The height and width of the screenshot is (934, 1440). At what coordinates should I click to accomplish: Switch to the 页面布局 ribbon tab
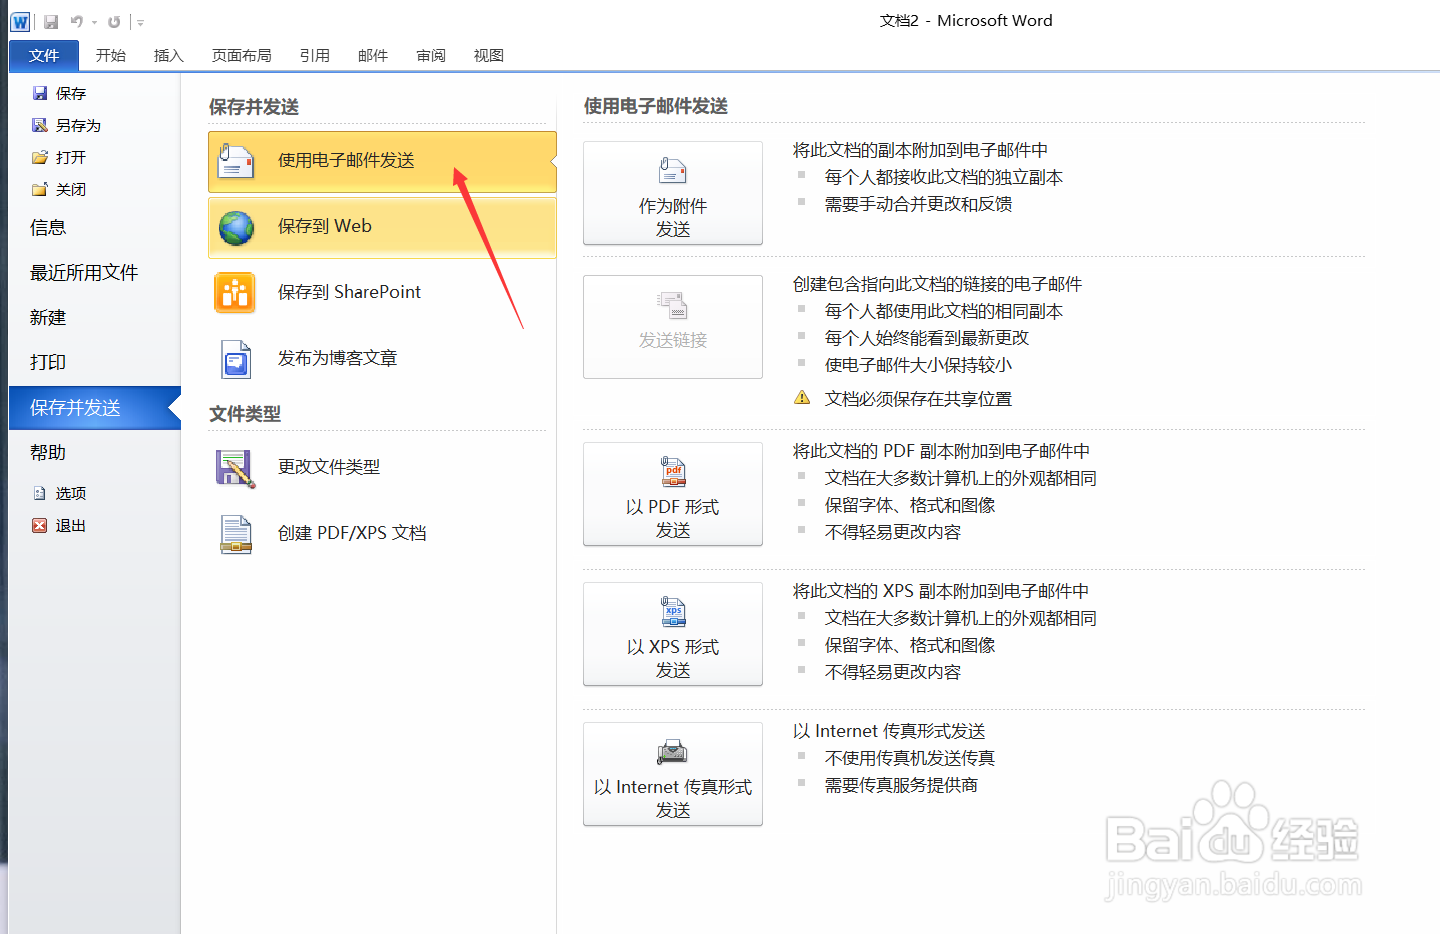242,56
